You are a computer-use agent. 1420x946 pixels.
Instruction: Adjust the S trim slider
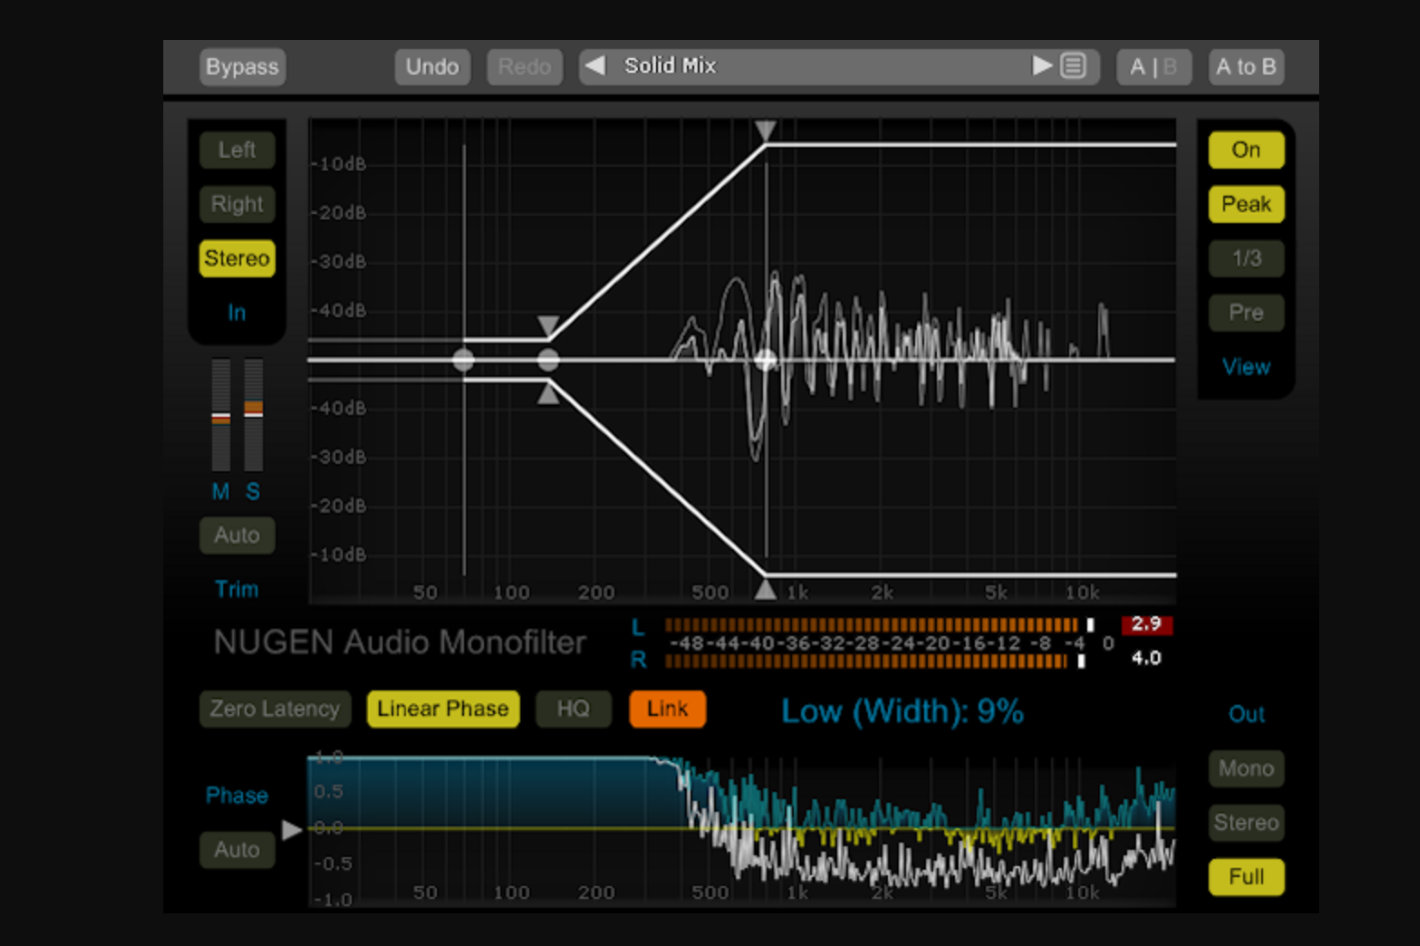pos(254,415)
